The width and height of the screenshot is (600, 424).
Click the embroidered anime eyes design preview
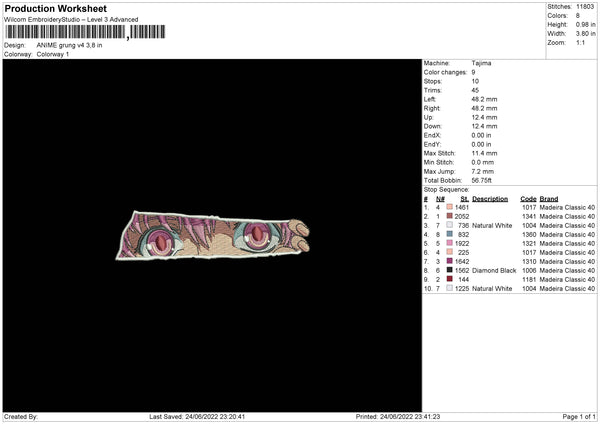point(213,235)
